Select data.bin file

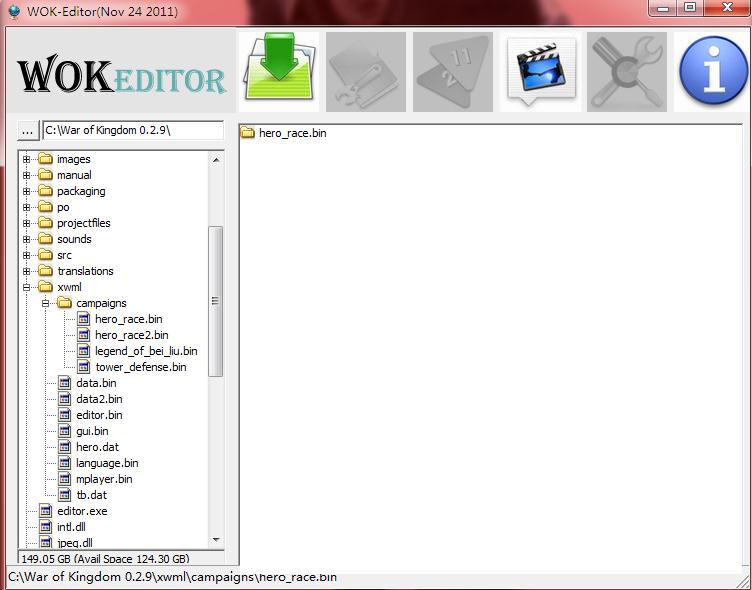pos(96,383)
